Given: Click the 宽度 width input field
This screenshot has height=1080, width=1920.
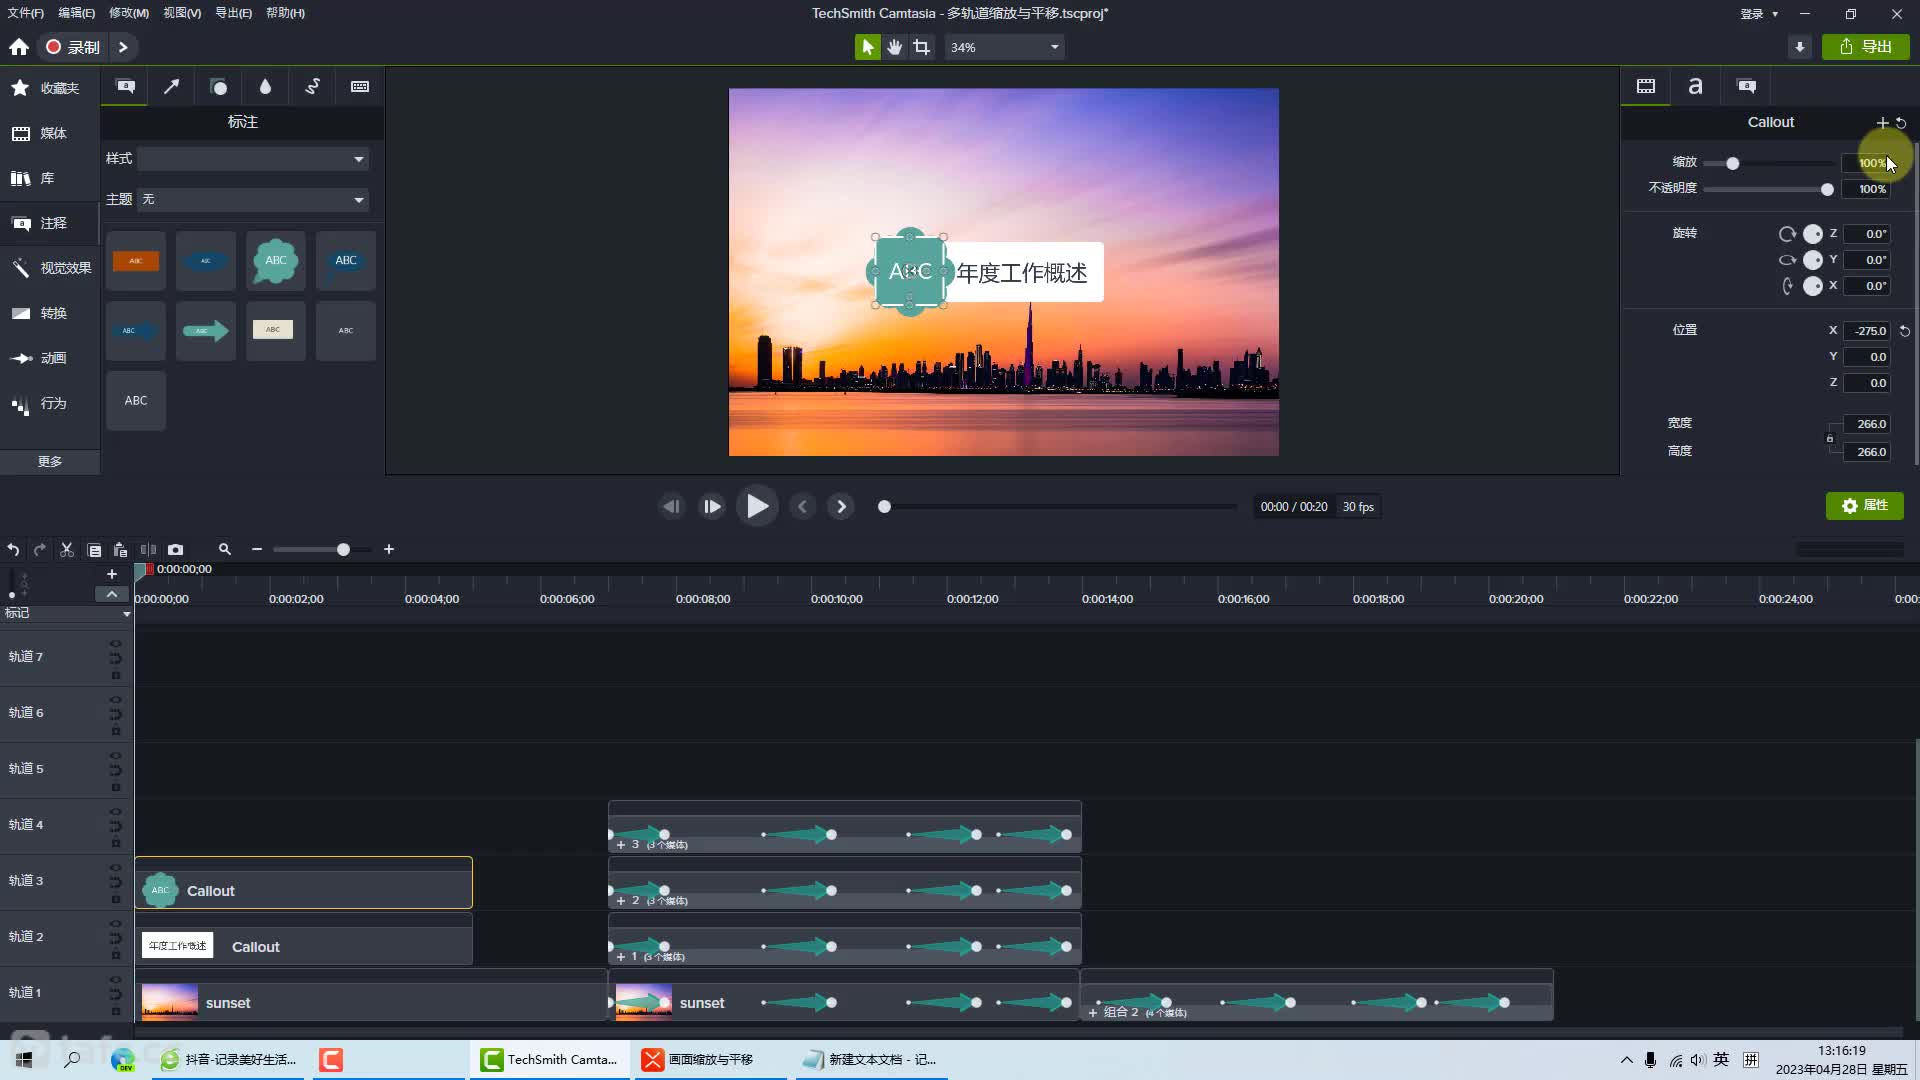Looking at the screenshot, I should tap(1866, 424).
